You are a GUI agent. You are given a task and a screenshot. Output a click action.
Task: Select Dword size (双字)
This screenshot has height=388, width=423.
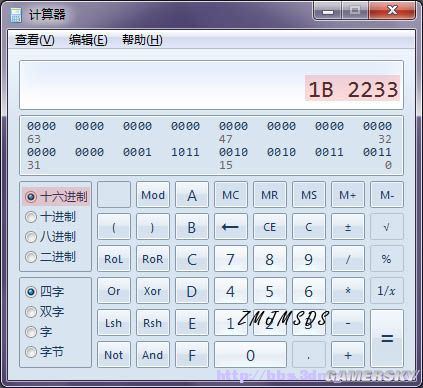tap(44, 312)
